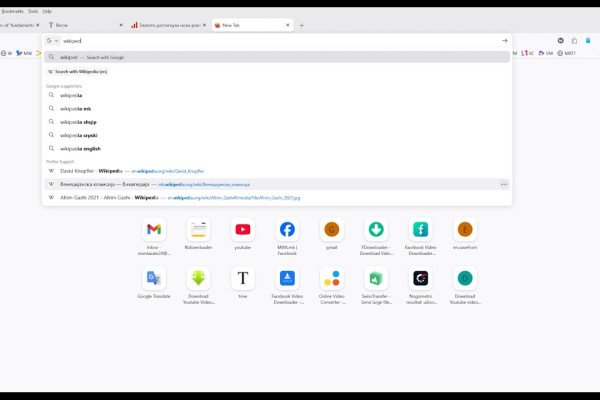Open the MW bookmark in bookmarks bar
The width and height of the screenshot is (600, 400).
[x=24, y=53]
